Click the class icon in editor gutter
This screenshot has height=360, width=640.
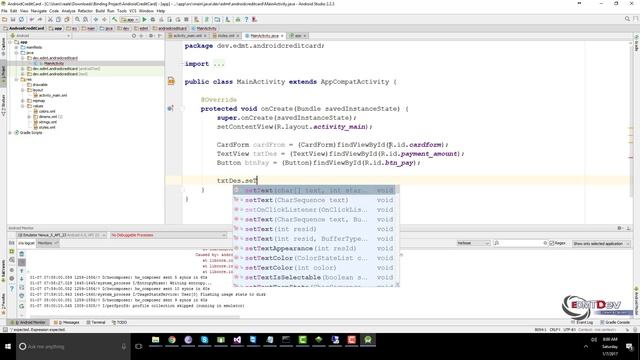171,81
